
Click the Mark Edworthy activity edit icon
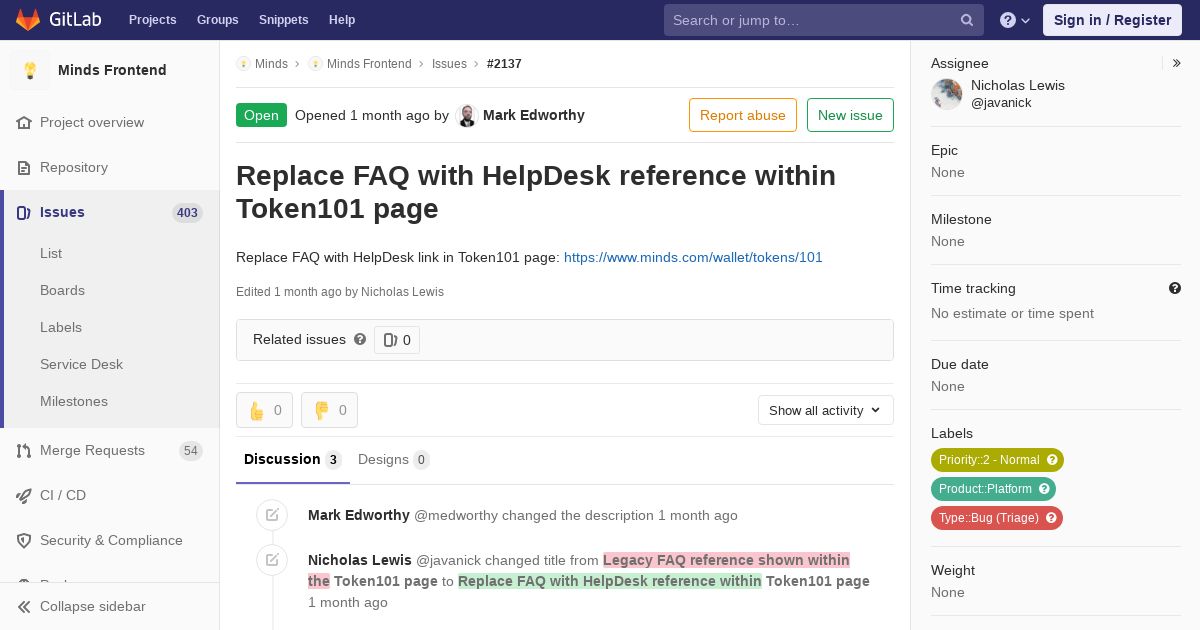click(272, 515)
